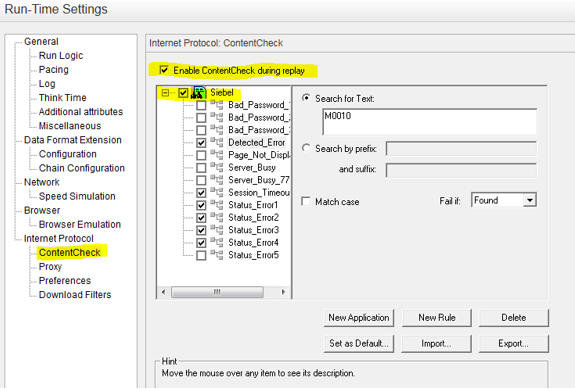
Task: Select Chain Configuration node
Action: 82,168
